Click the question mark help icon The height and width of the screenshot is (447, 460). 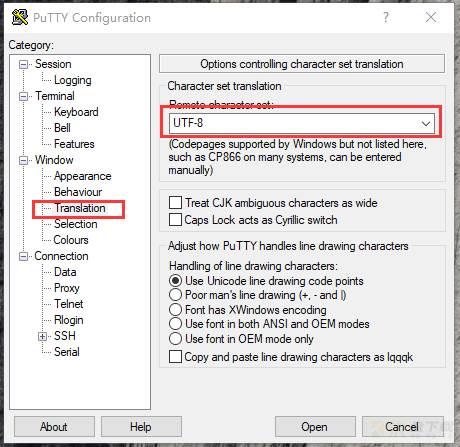pos(386,17)
